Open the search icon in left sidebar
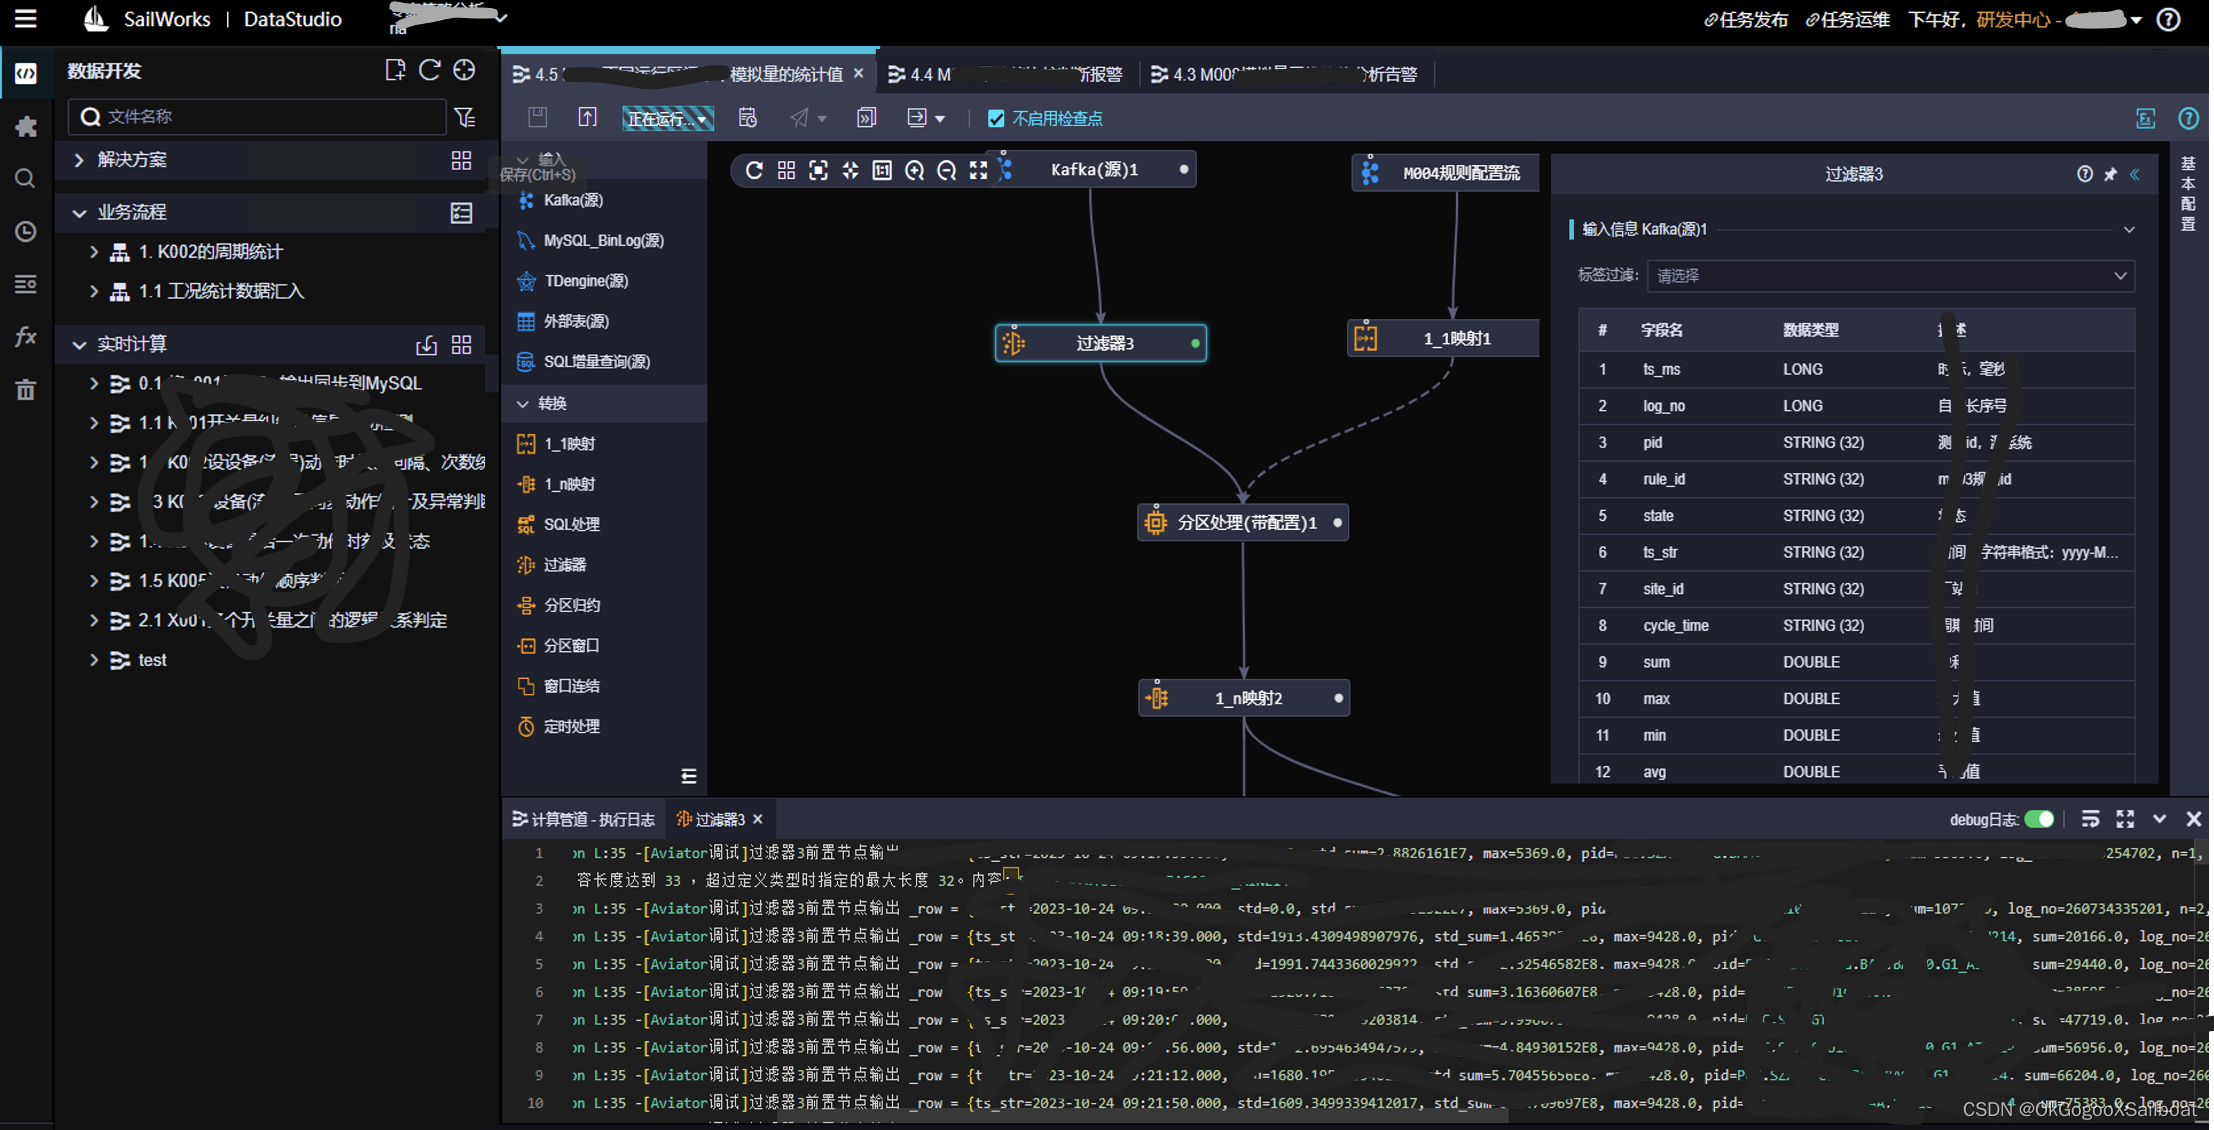The height and width of the screenshot is (1130, 2214). point(26,179)
